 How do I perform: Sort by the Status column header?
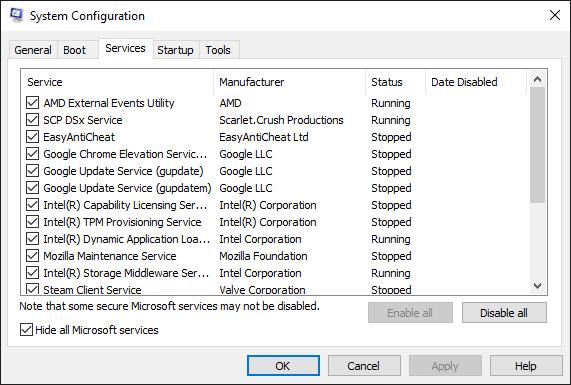(395, 82)
